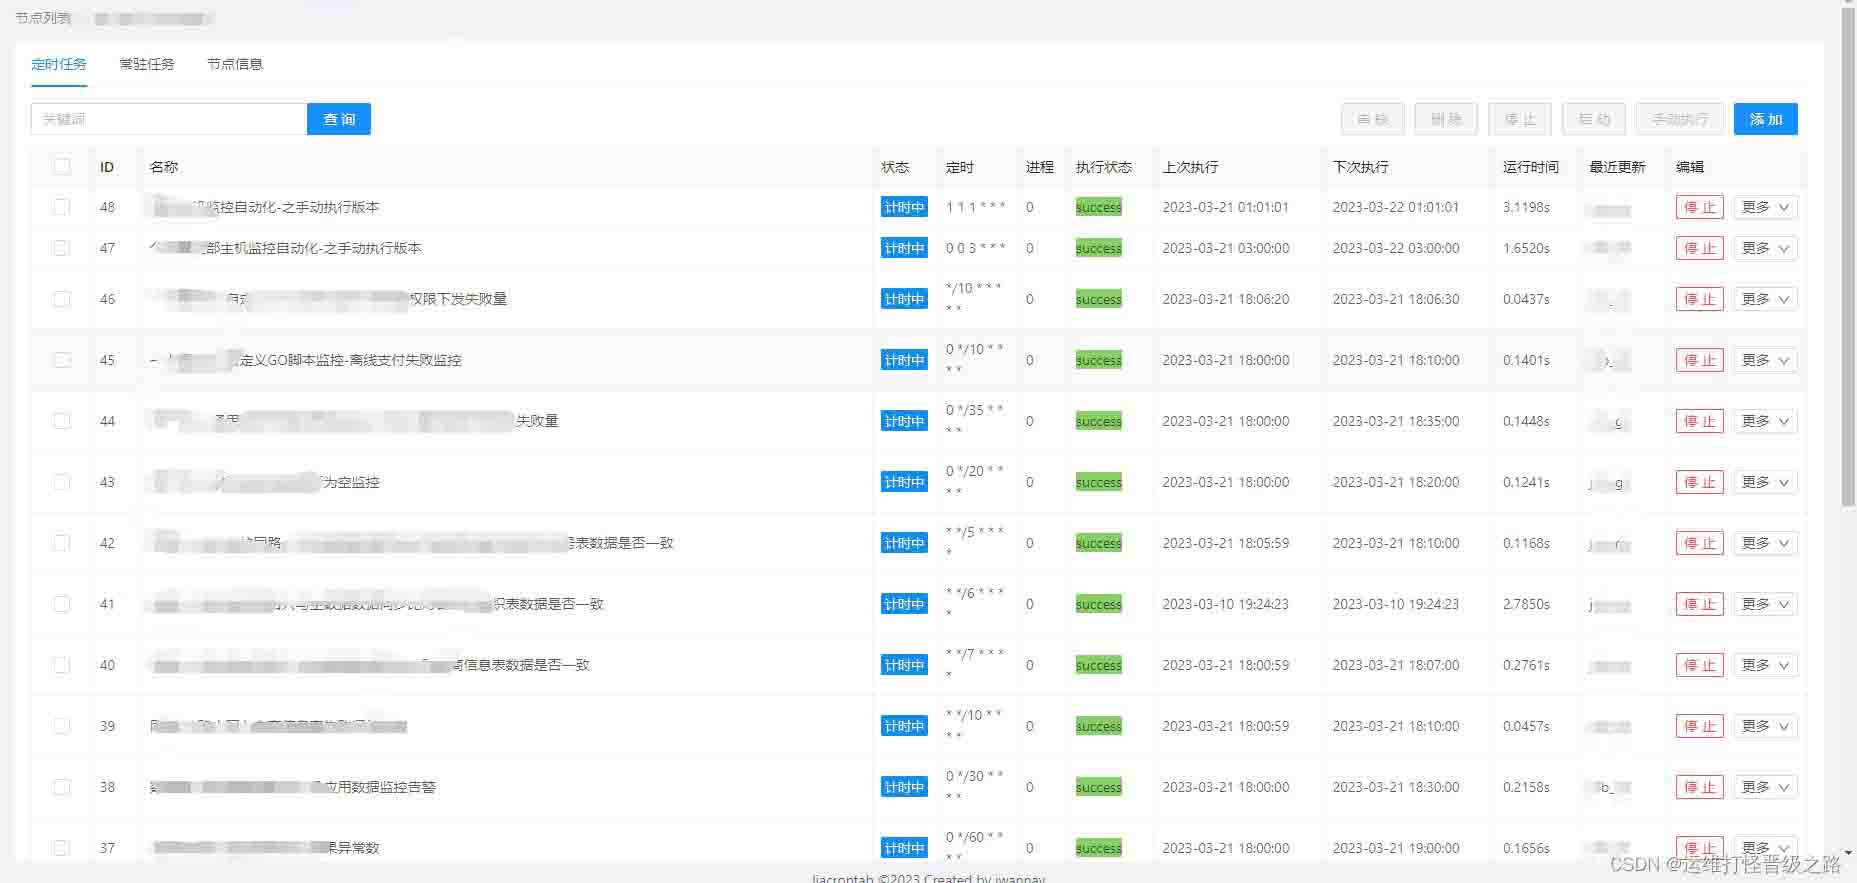
Task: Click the blue 添加 button
Action: [1765, 119]
